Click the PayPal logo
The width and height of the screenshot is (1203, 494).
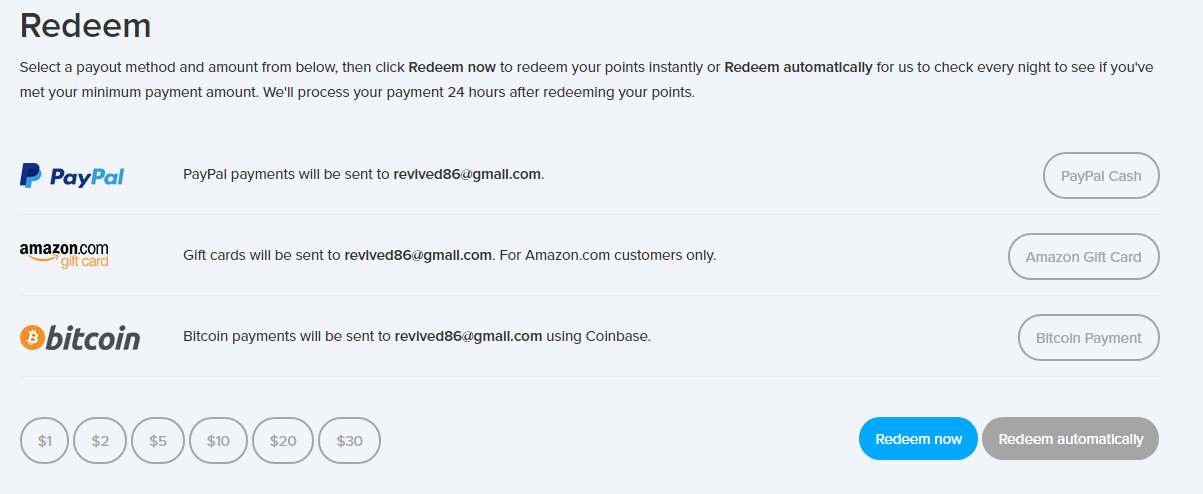pyautogui.click(x=72, y=176)
